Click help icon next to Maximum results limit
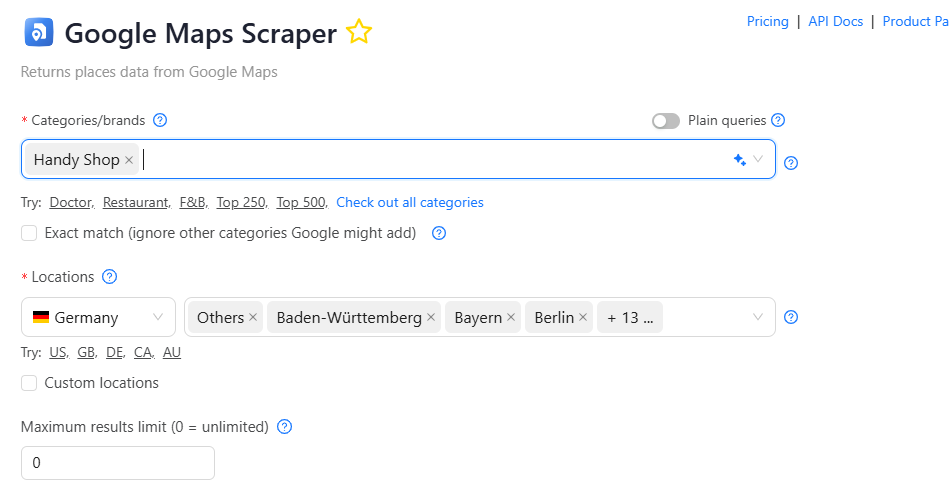This screenshot has width=949, height=493. pyautogui.click(x=284, y=427)
